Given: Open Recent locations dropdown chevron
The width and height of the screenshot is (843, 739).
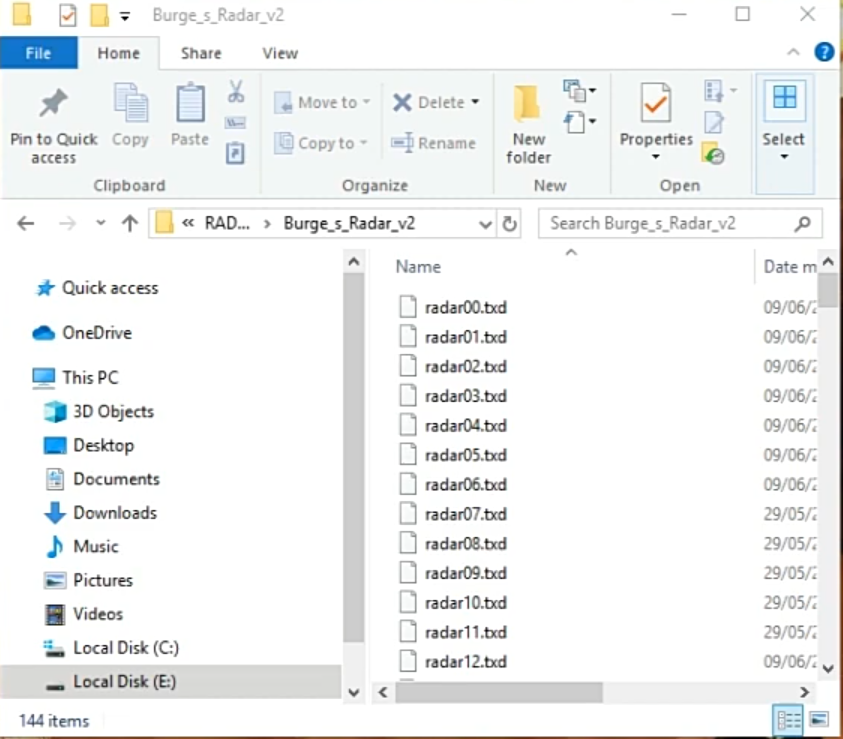Looking at the screenshot, I should click(101, 223).
